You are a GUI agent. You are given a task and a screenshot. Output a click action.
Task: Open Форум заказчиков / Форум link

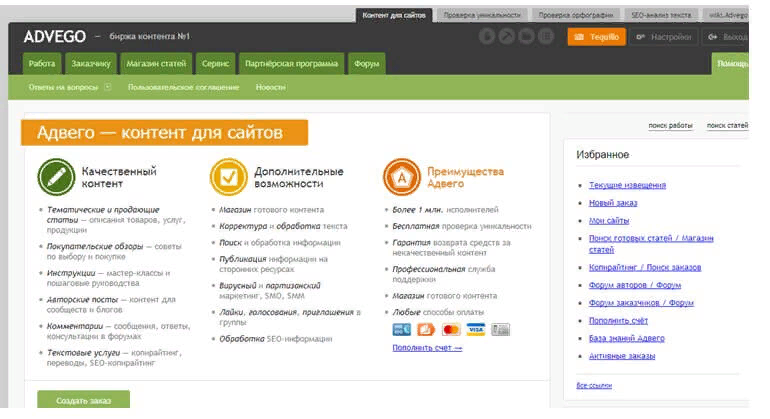(x=641, y=303)
